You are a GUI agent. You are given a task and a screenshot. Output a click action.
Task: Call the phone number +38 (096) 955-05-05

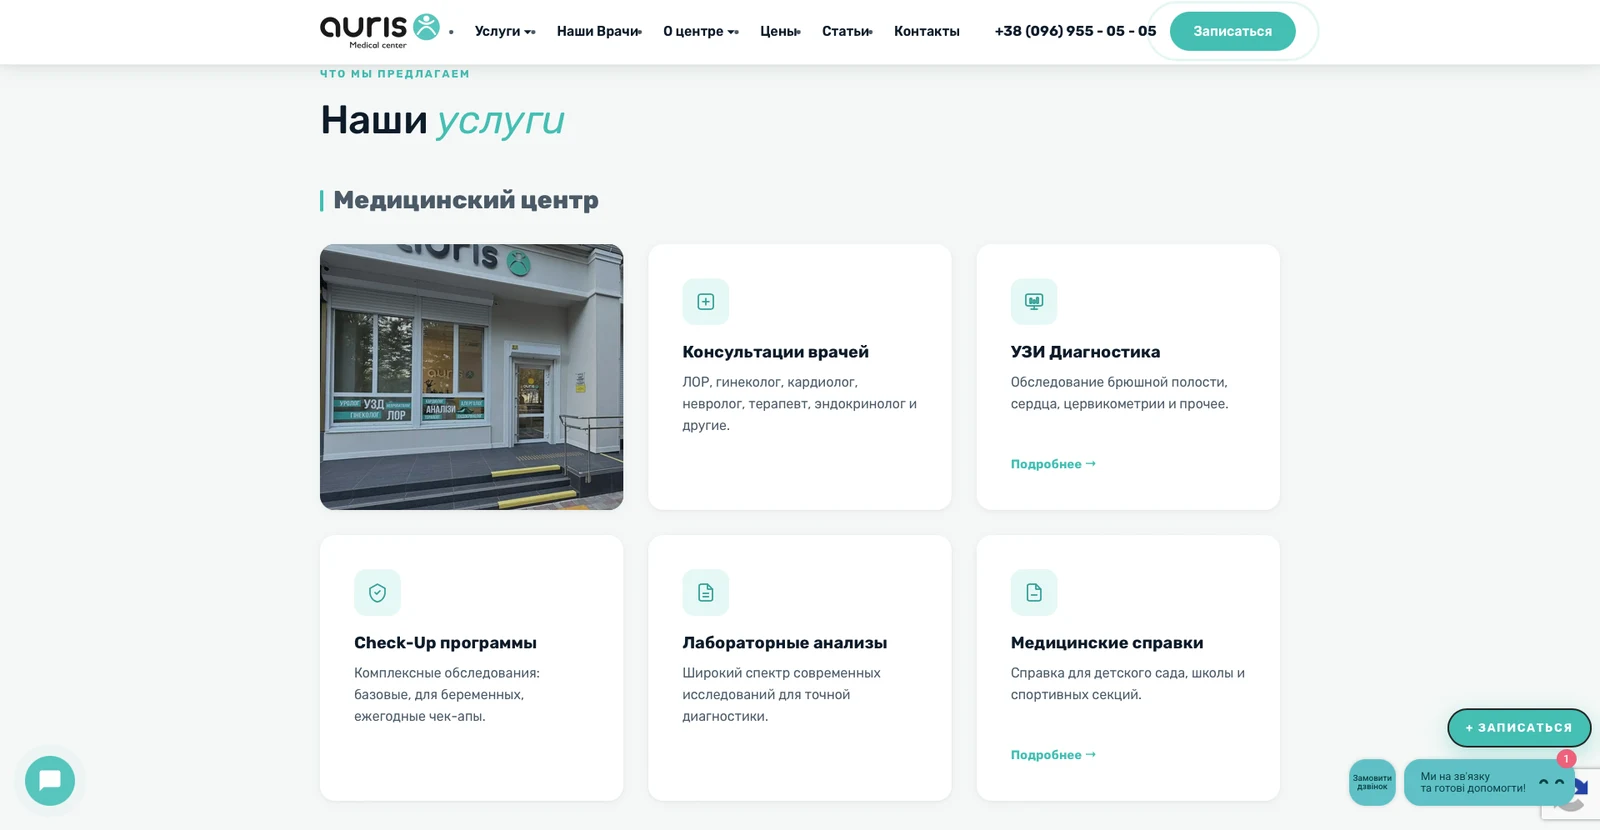coord(1075,31)
